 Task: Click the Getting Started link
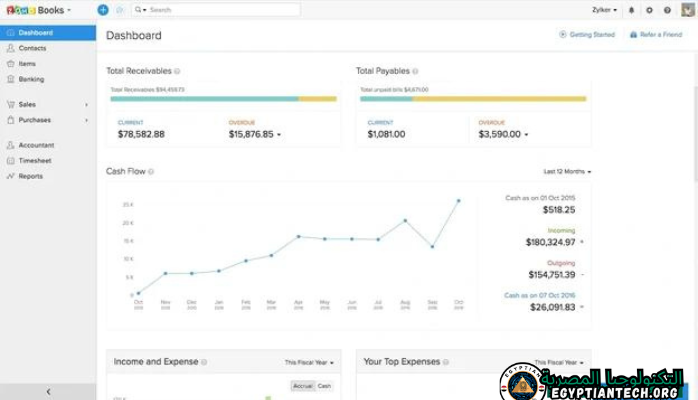591,35
